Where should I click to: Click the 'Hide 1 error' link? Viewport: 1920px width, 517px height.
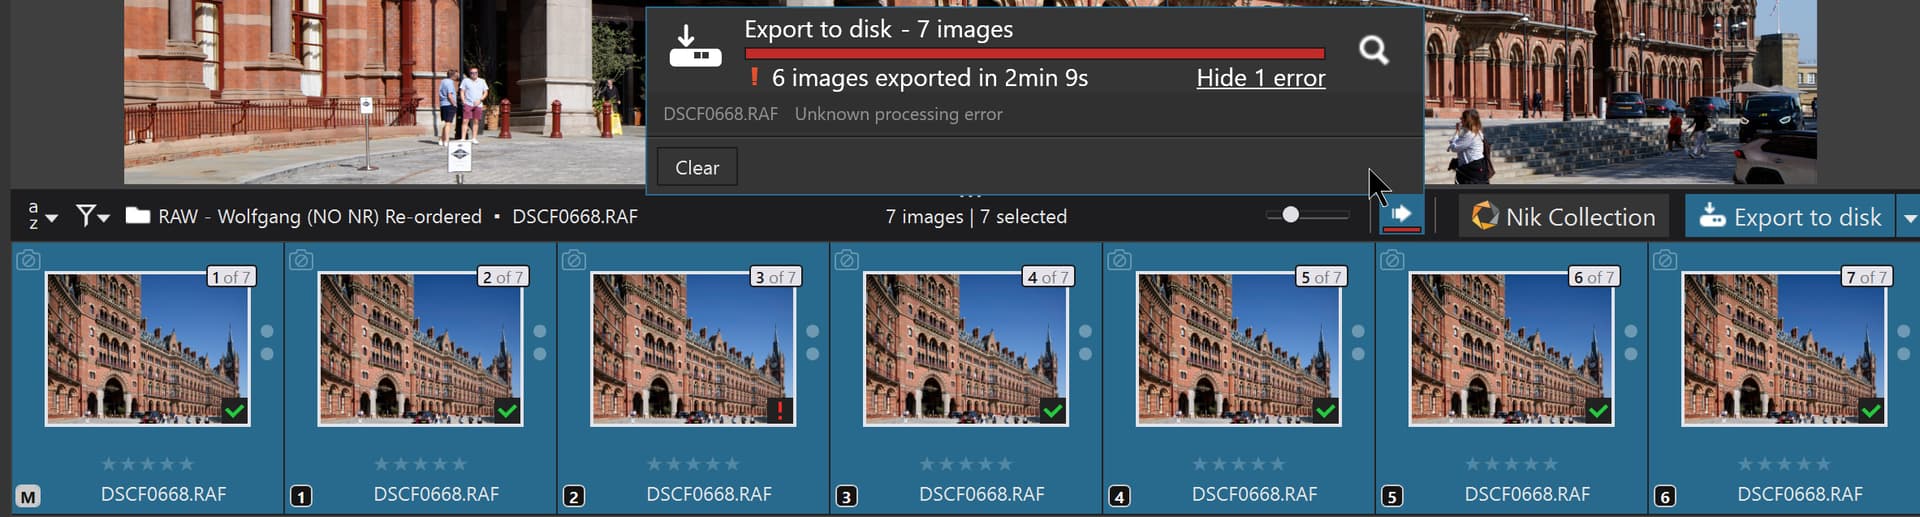coord(1260,78)
